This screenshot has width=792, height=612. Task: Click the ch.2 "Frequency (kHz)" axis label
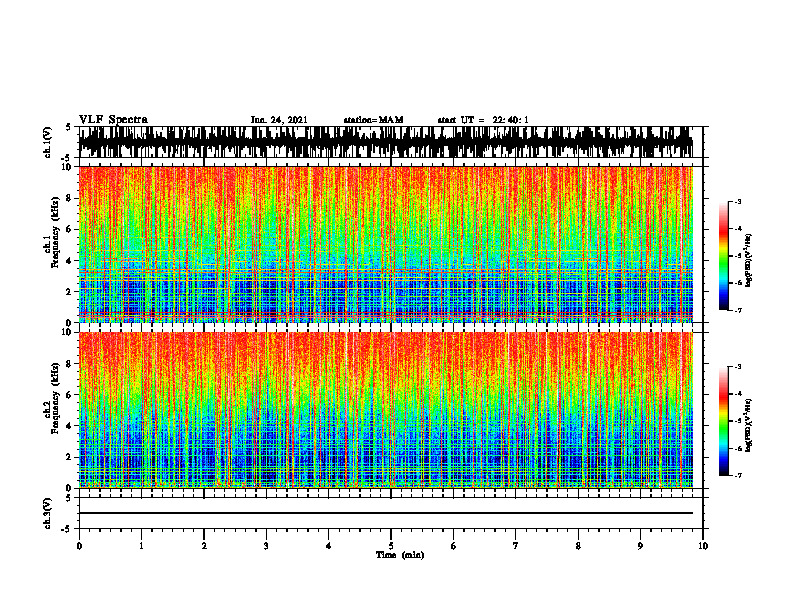[x=56, y=398]
